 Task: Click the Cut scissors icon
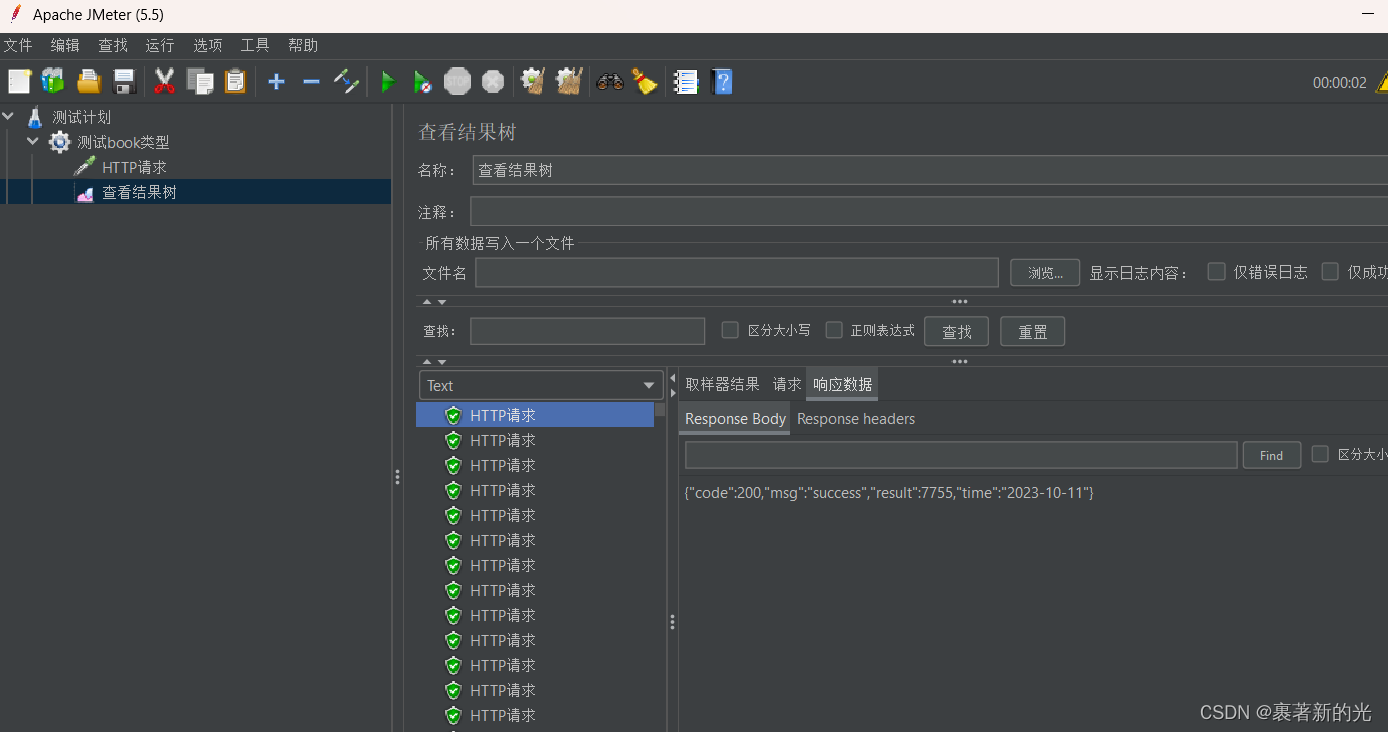coord(164,82)
